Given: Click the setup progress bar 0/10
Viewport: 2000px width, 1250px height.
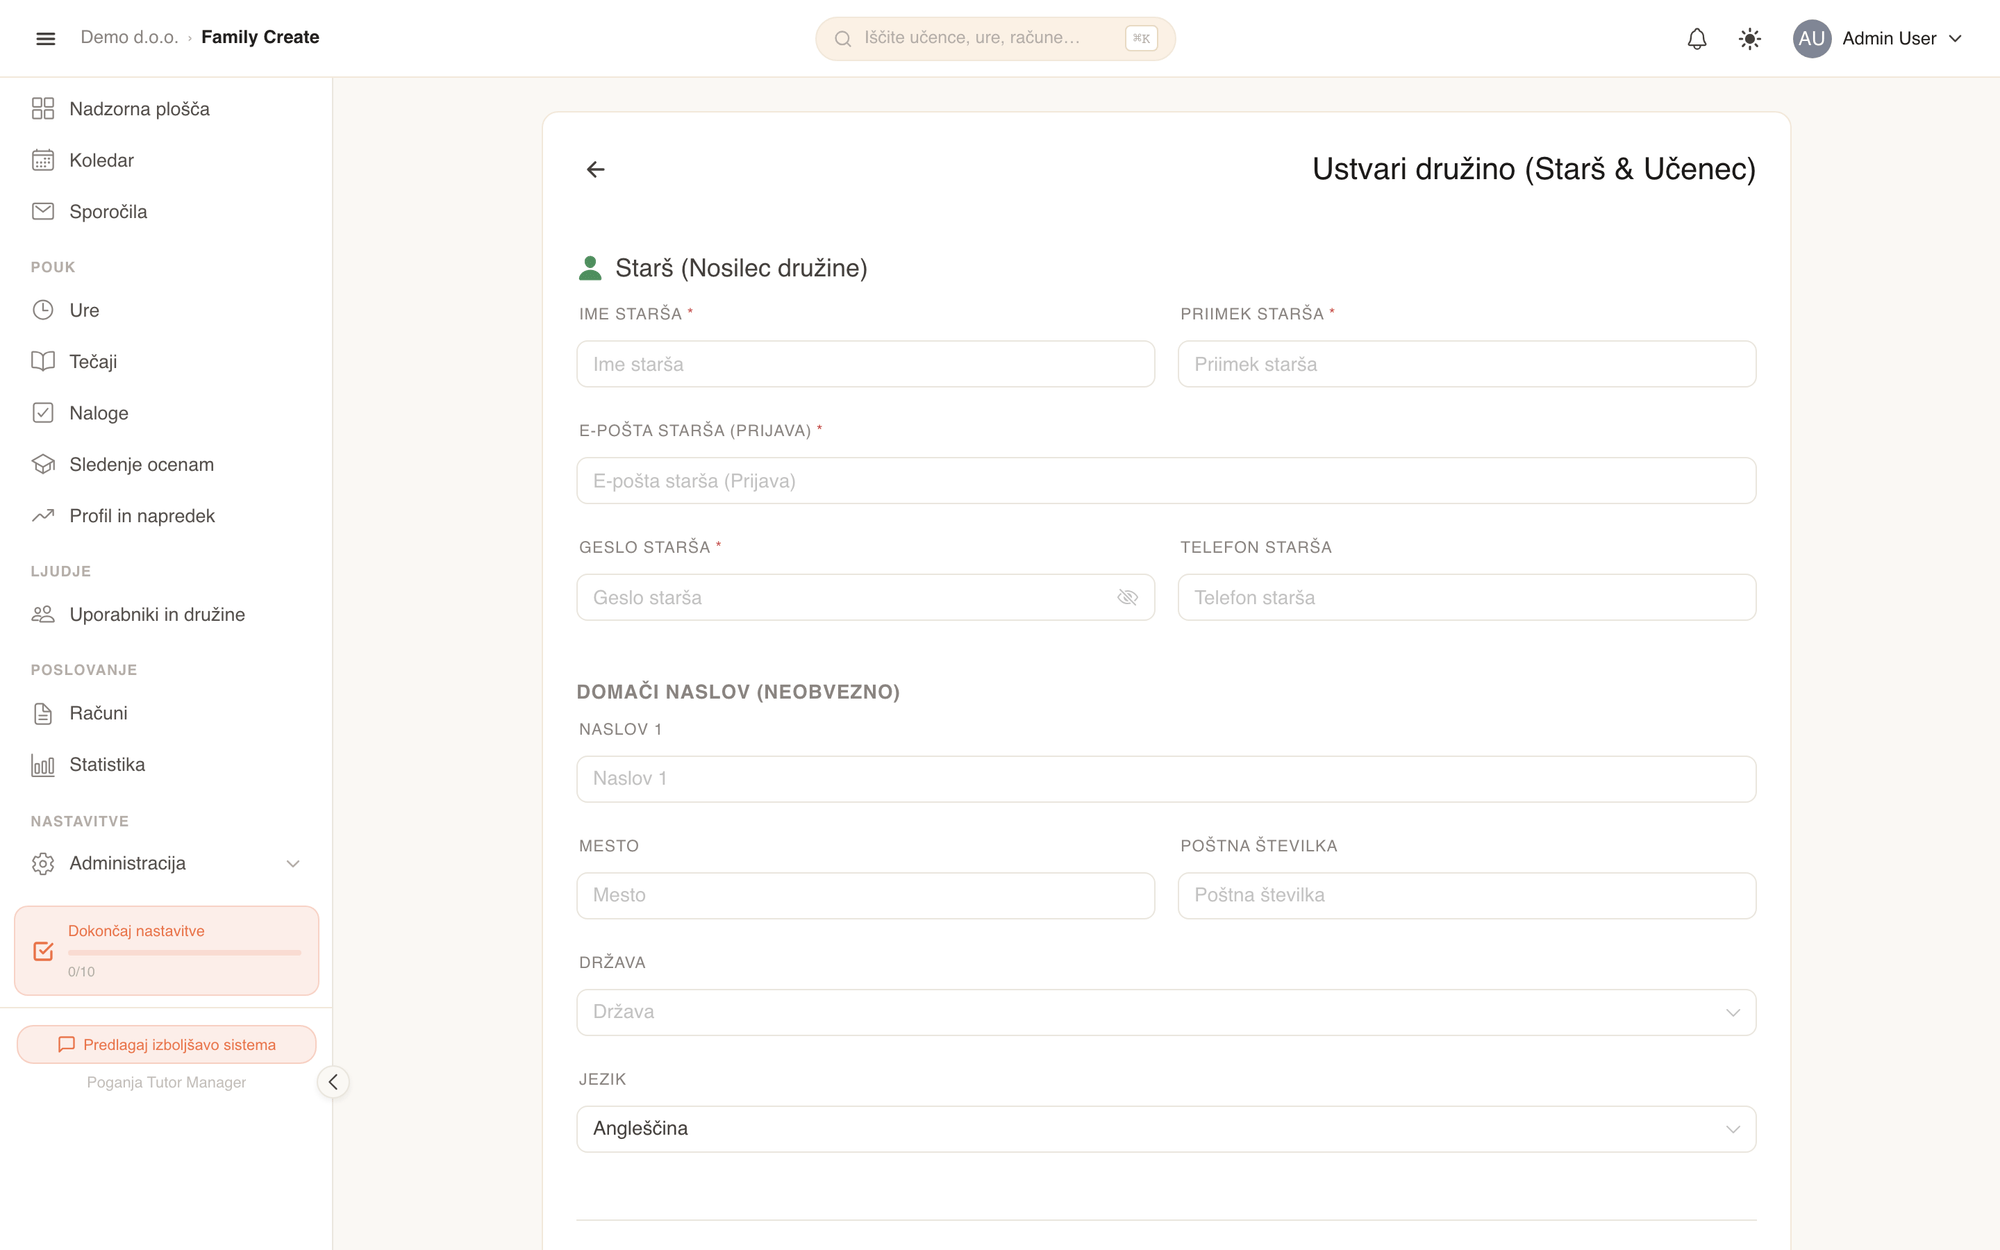Looking at the screenshot, I should pyautogui.click(x=184, y=953).
